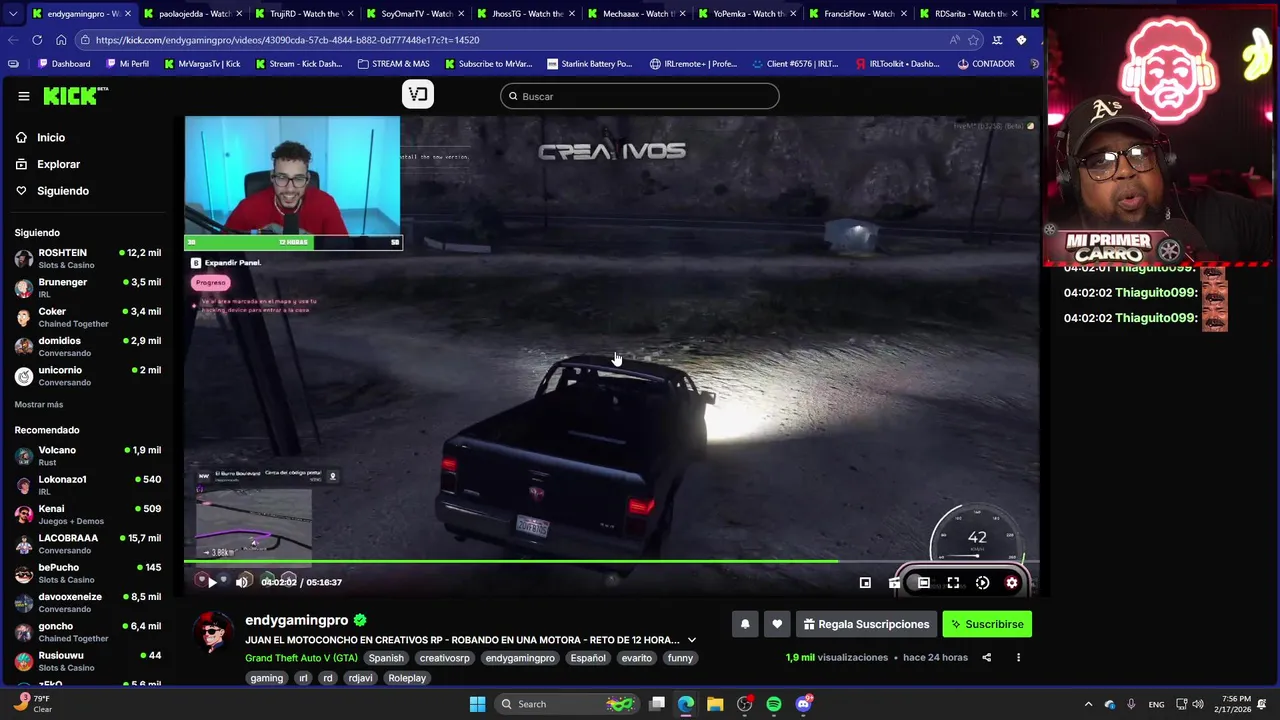Open davooxeneize recommended channel
This screenshot has width=1280, height=720.
[x=88, y=602]
